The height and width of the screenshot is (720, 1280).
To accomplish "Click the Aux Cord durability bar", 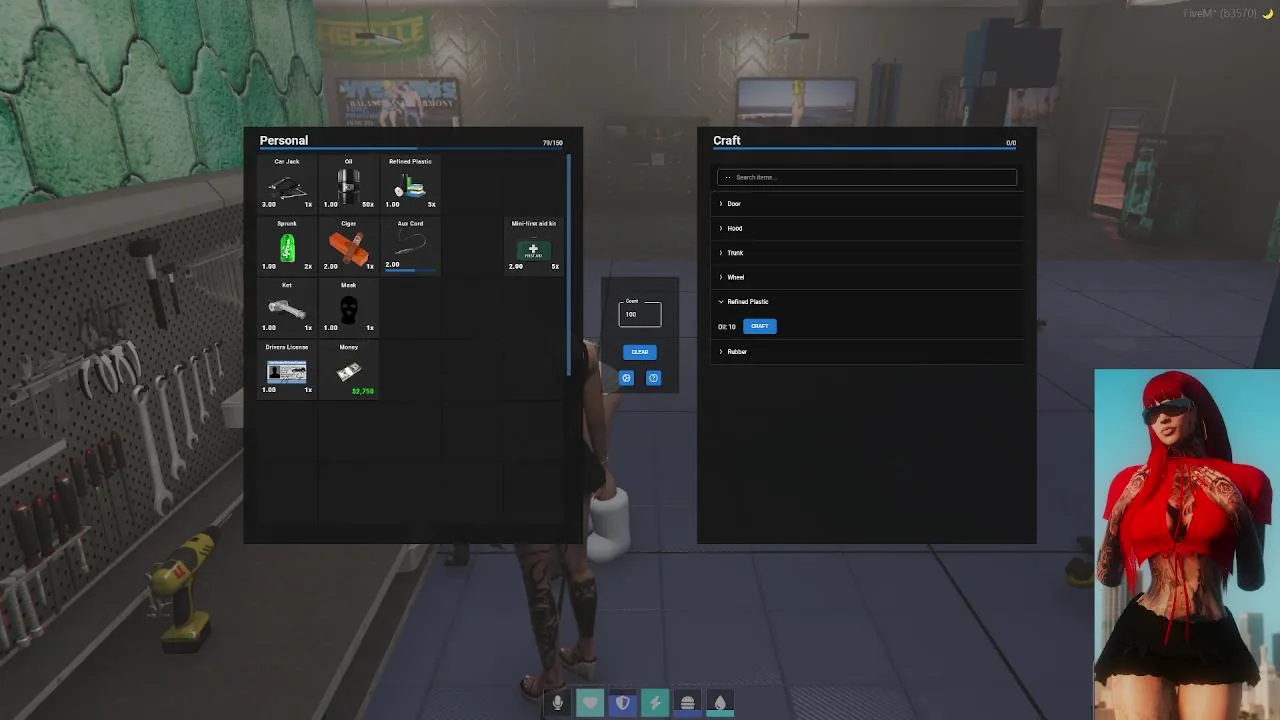I will point(410,270).
